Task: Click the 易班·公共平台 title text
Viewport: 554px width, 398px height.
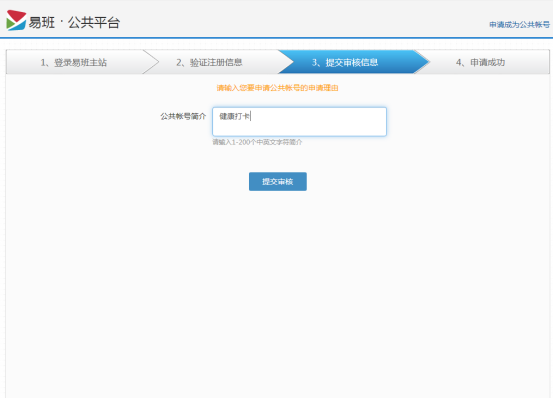Action: (x=74, y=22)
